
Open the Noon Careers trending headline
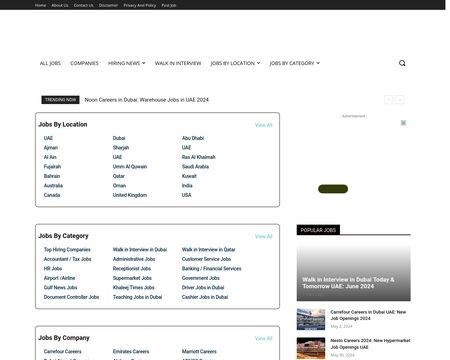point(147,100)
